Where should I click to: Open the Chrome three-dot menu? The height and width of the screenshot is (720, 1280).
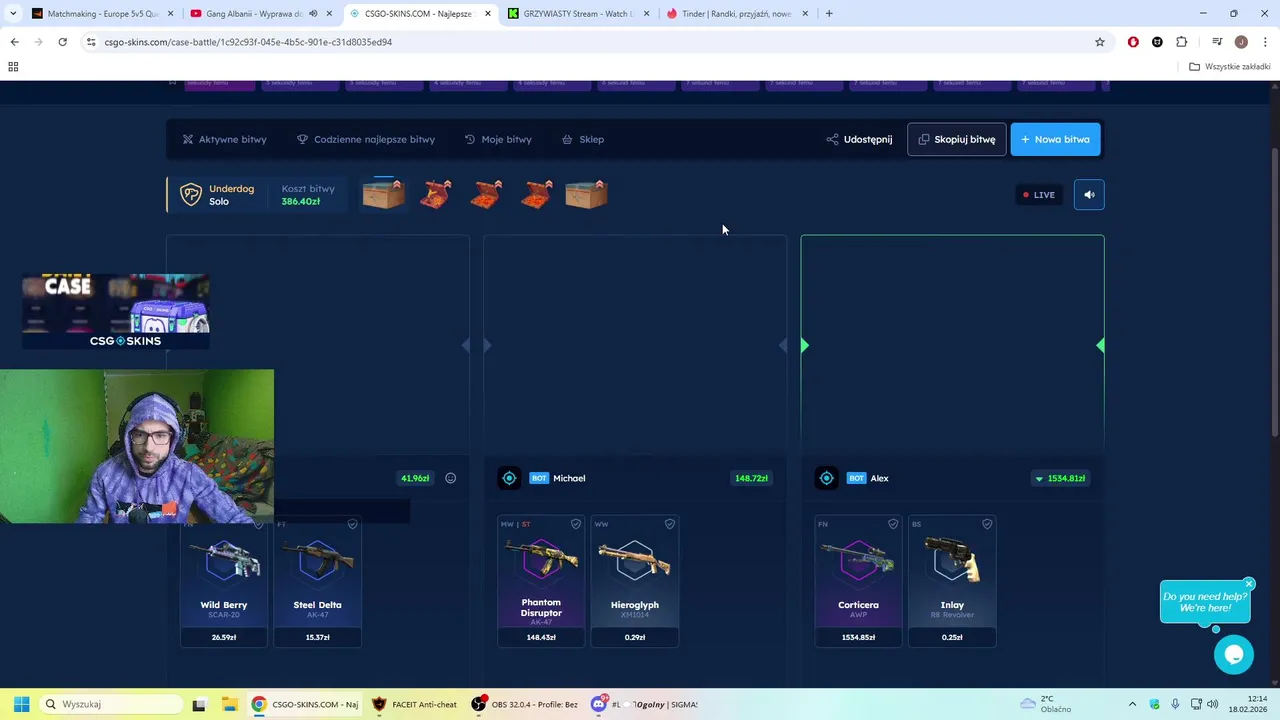1266,42
